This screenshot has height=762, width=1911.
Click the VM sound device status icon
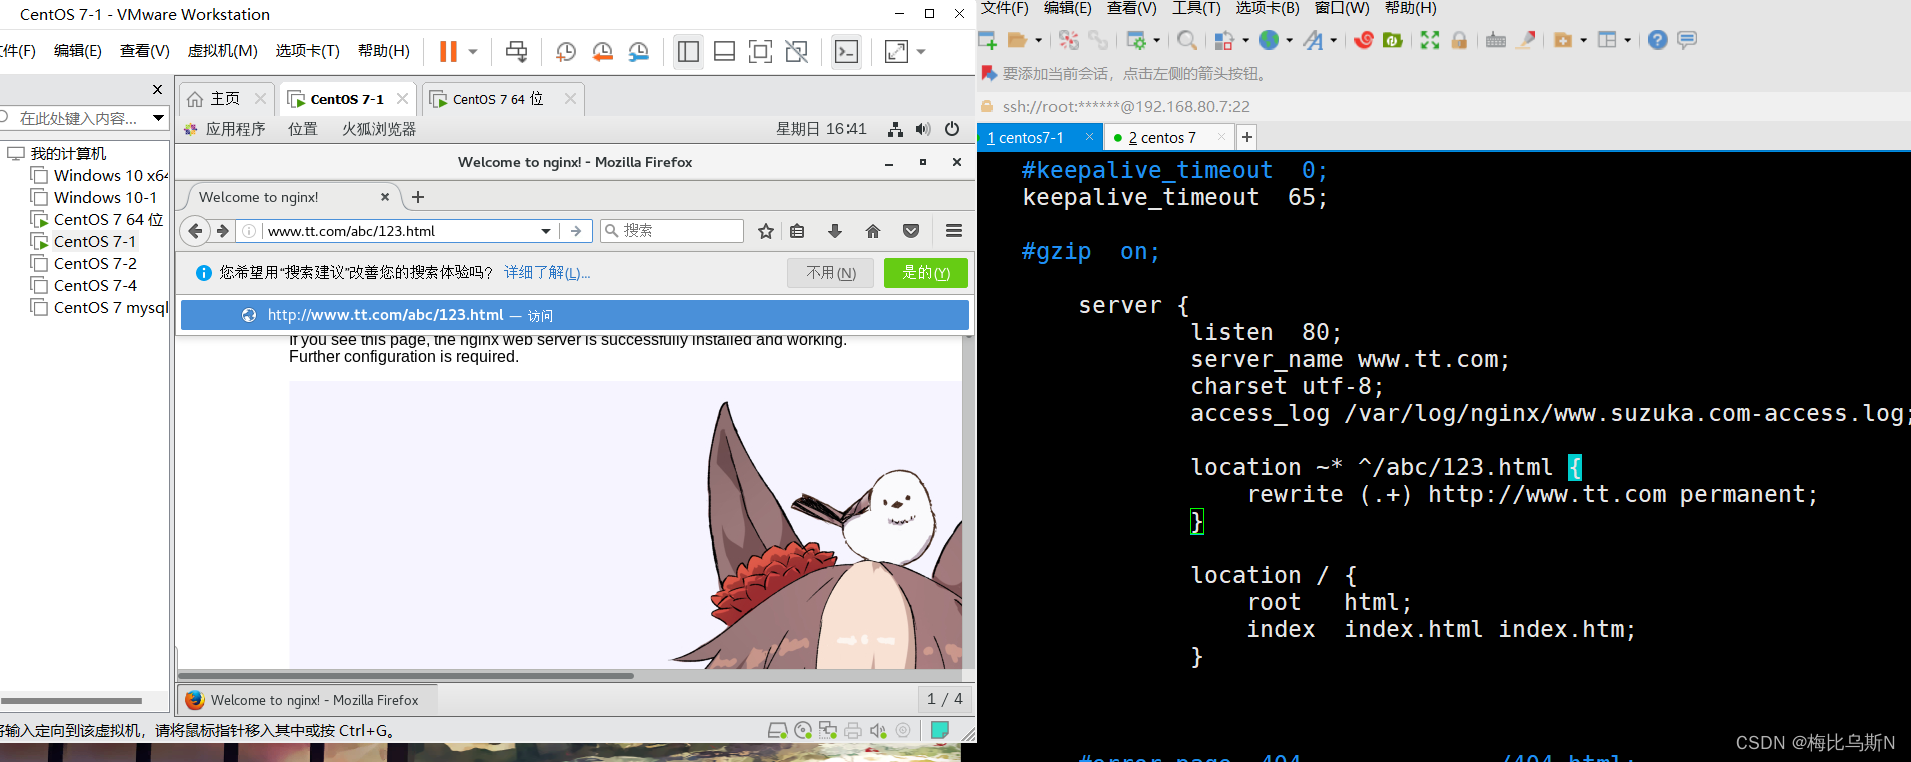point(878,730)
